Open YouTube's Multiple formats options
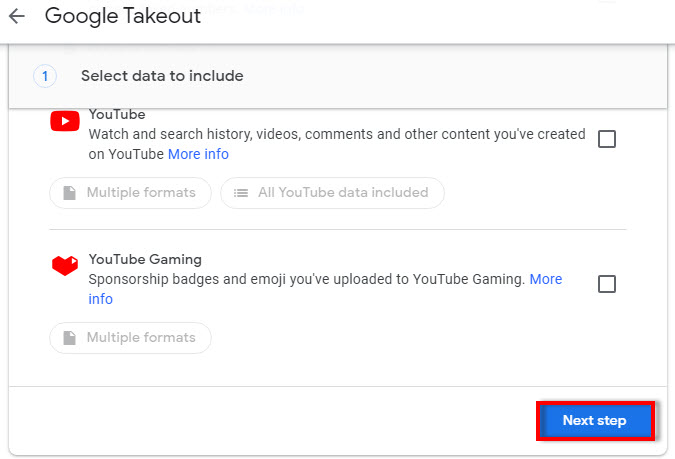The width and height of the screenshot is (675, 459). pyautogui.click(x=130, y=193)
